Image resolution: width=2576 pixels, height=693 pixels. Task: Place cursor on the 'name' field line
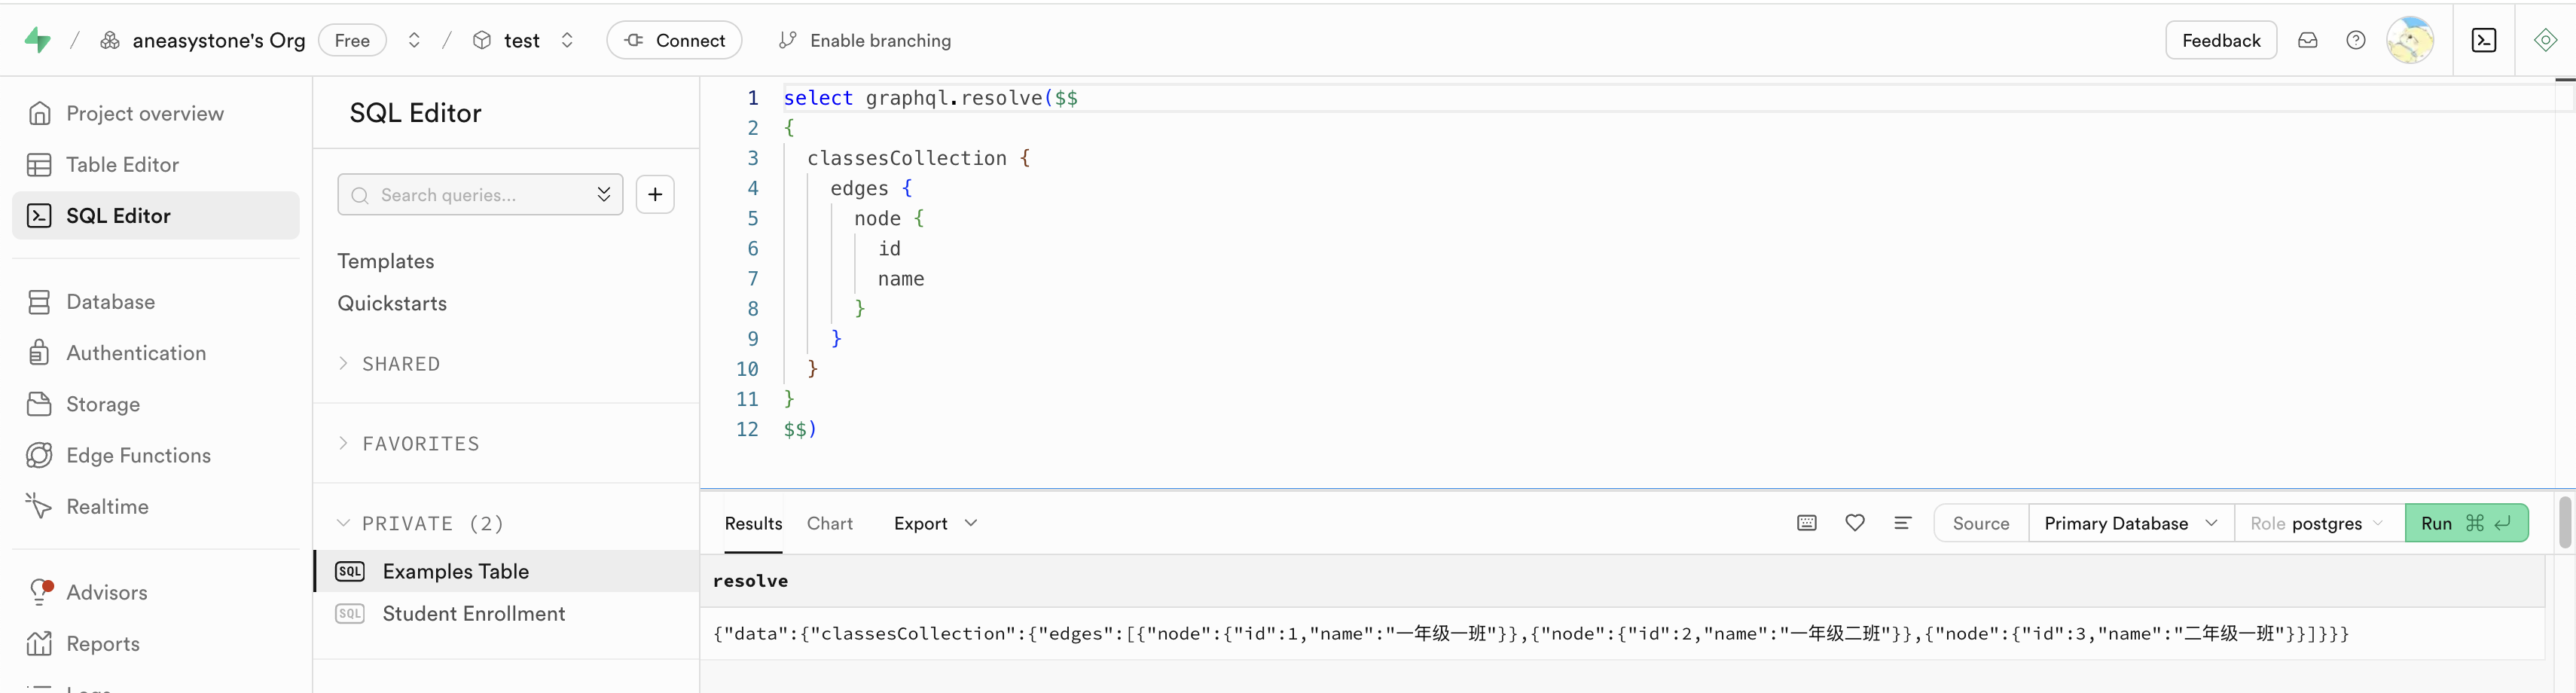click(900, 279)
